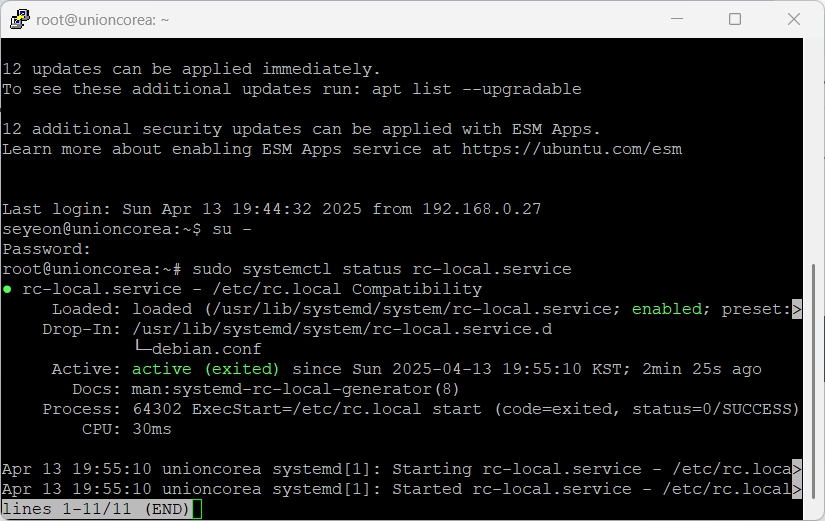Image resolution: width=825 pixels, height=521 pixels.
Task: Click '12 additional security updates' line
Action: coord(301,129)
